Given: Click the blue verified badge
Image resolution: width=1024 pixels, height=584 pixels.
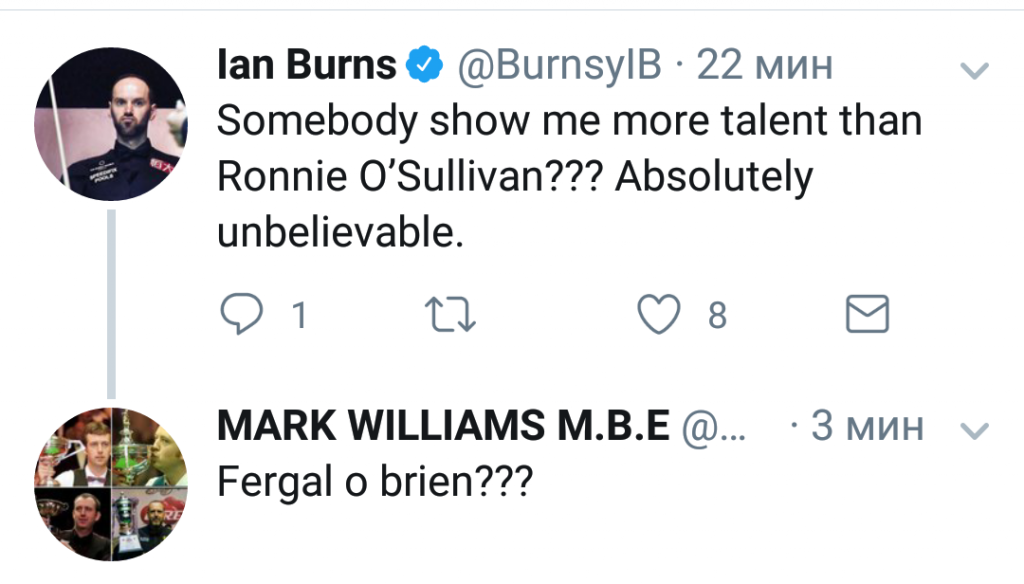Looking at the screenshot, I should coord(424,66).
